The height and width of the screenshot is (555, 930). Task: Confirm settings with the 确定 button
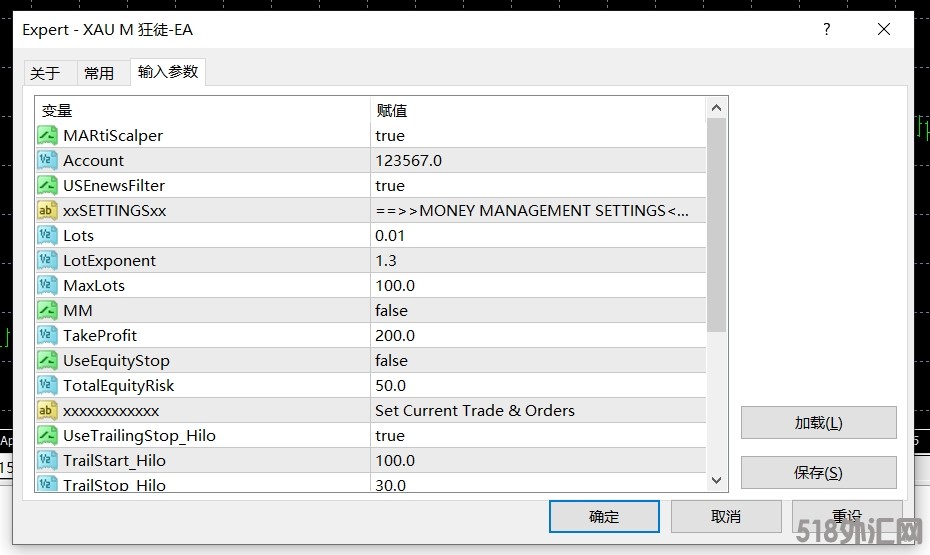604,516
